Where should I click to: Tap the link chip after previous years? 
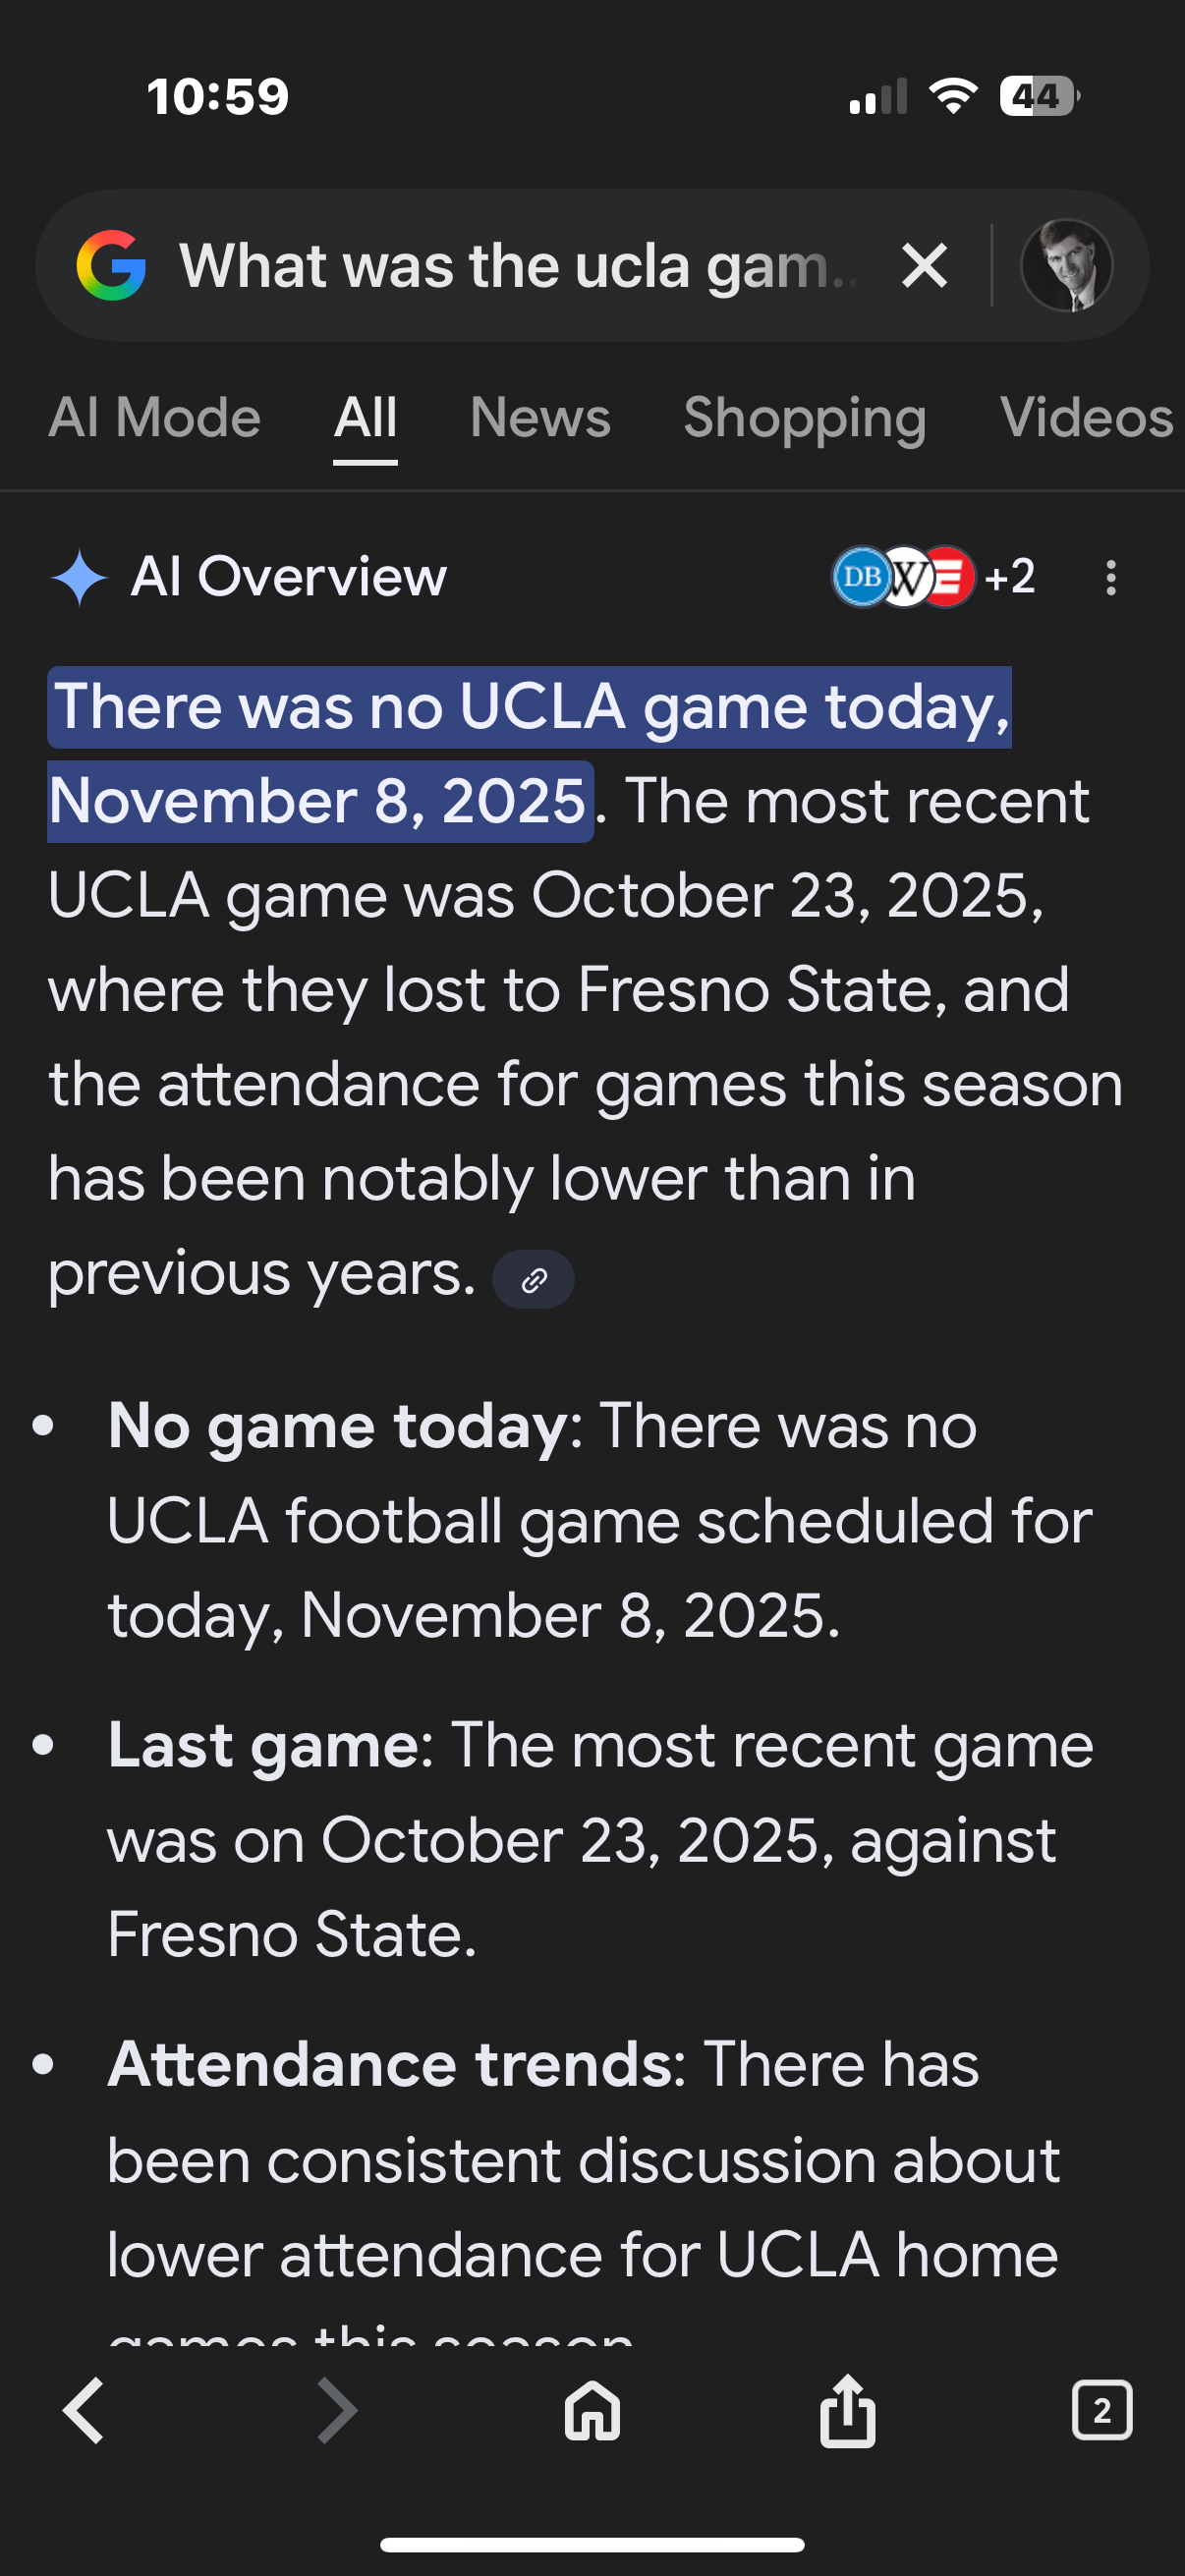[x=533, y=1279]
